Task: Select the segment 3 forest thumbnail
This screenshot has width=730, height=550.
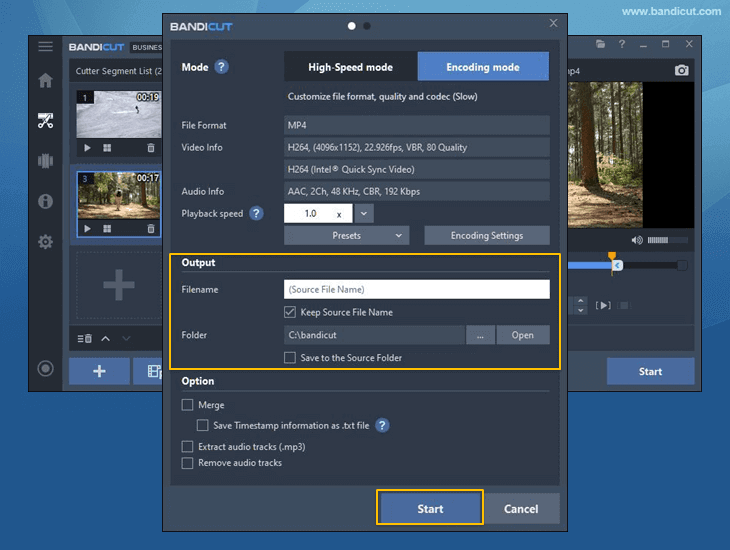Action: pos(119,196)
